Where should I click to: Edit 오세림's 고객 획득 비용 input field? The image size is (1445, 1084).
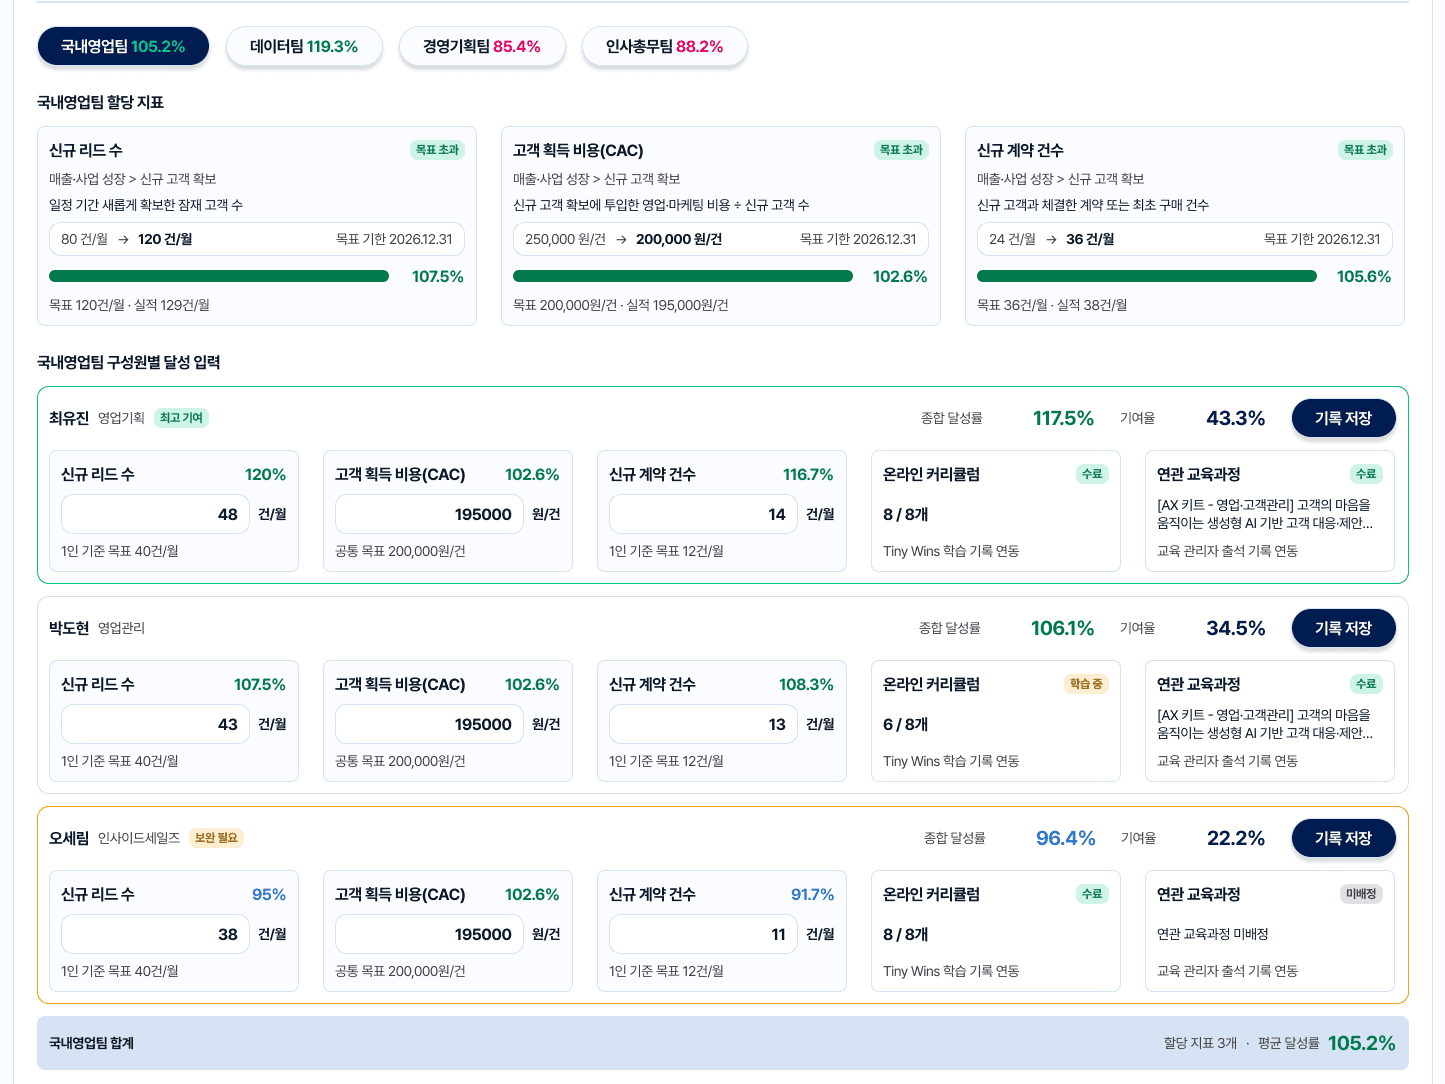pyautogui.click(x=429, y=934)
